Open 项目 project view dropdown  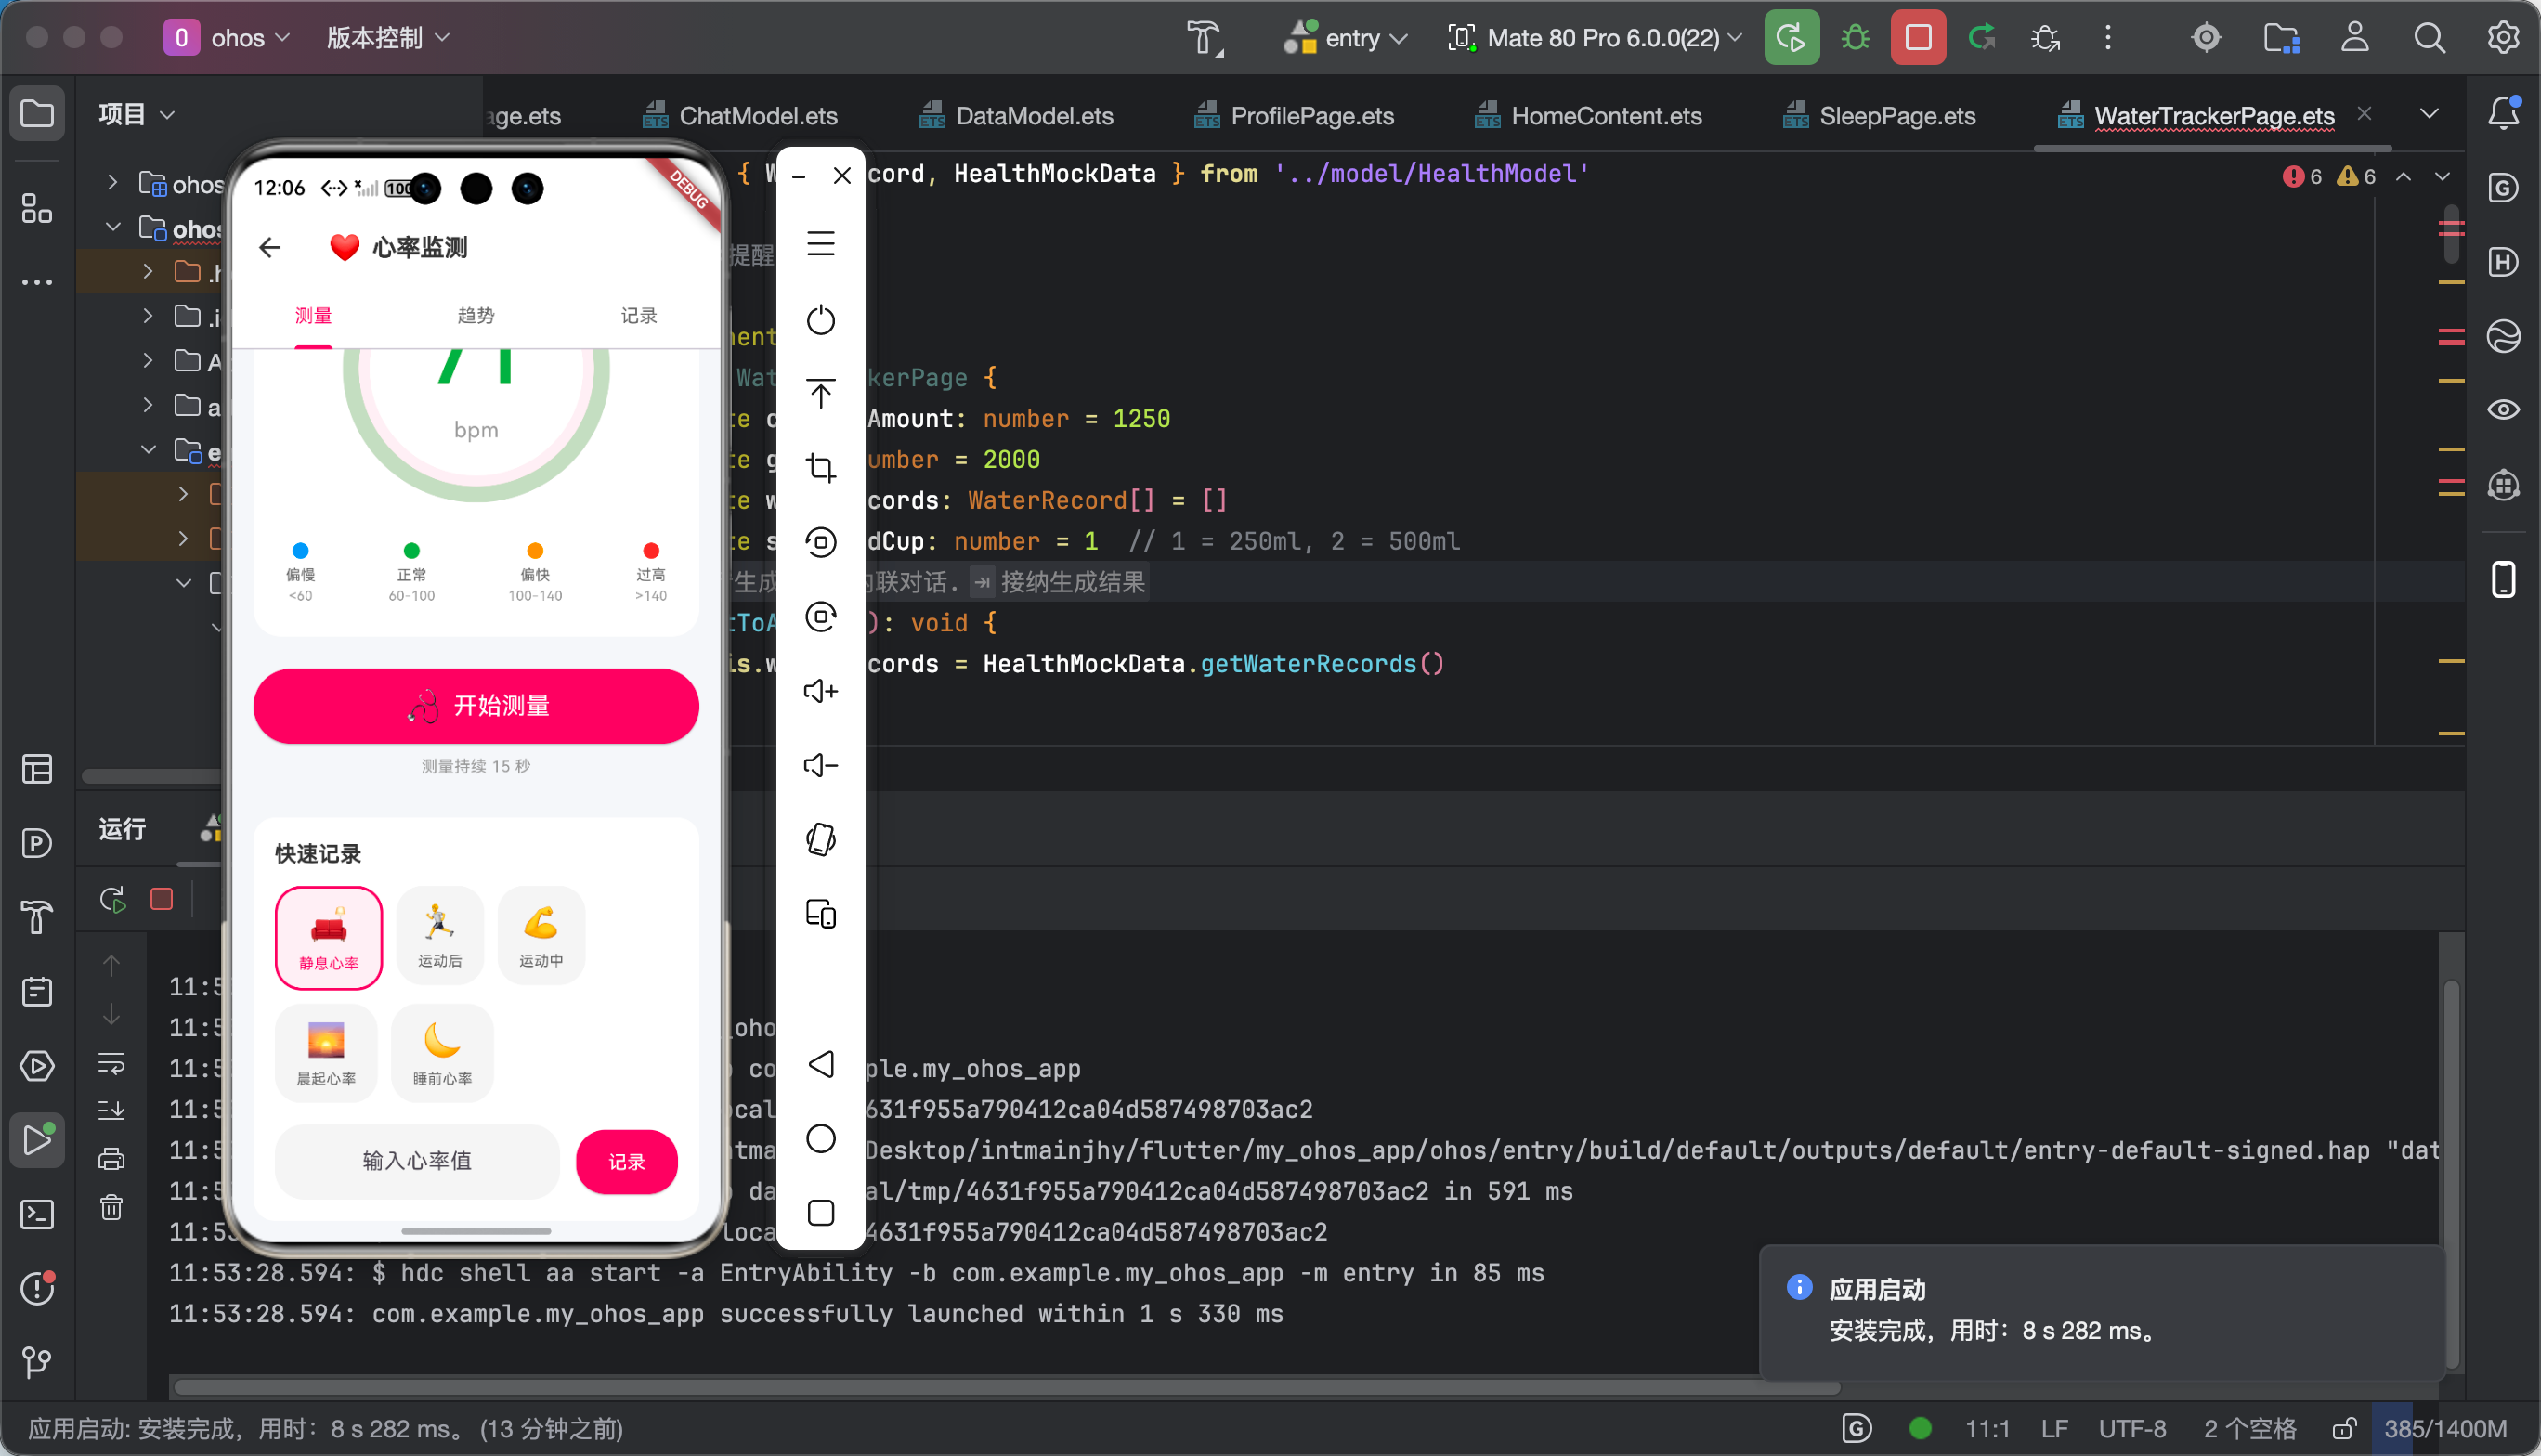point(137,115)
